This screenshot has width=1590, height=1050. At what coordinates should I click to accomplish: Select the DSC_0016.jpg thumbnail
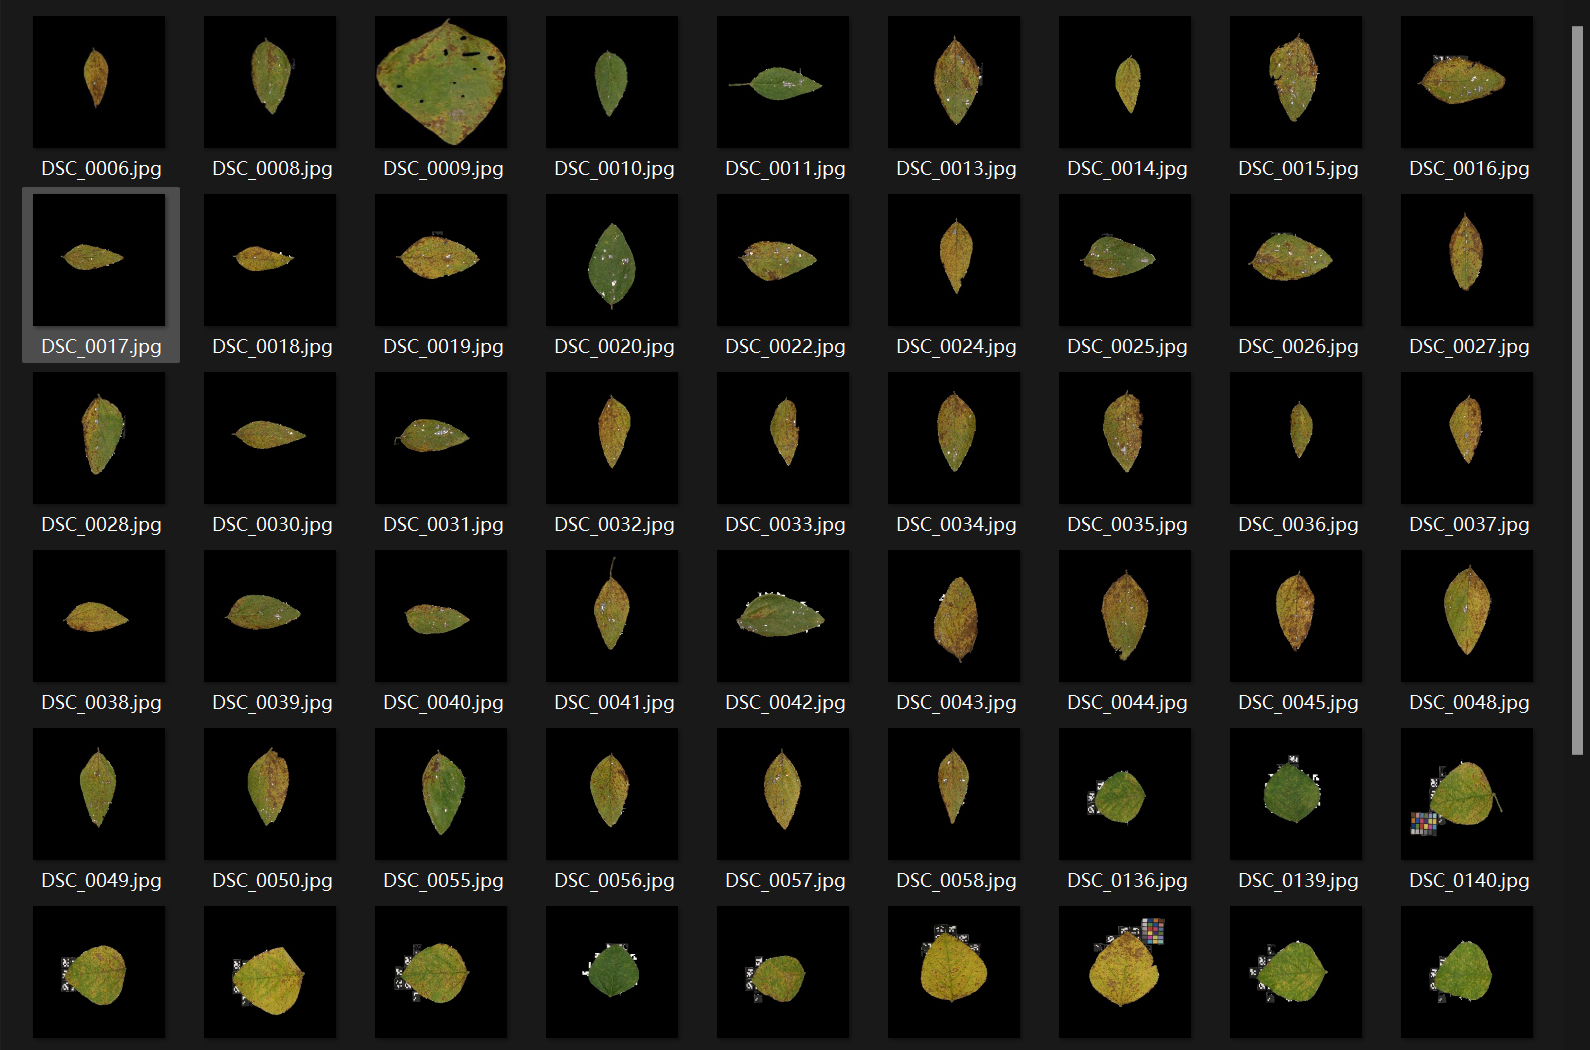click(x=1467, y=82)
